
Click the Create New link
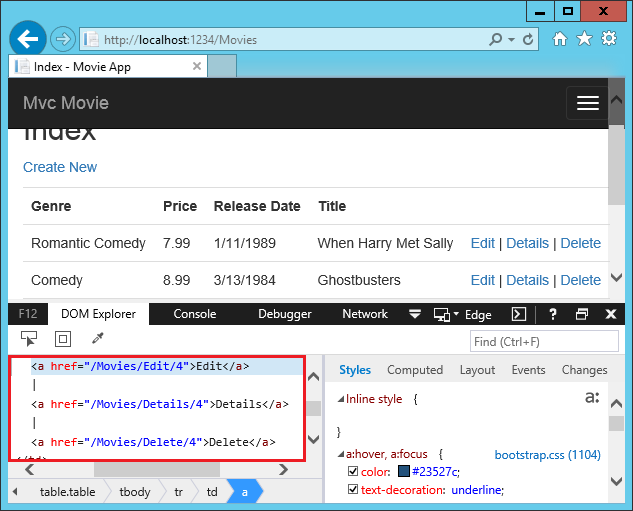60,167
